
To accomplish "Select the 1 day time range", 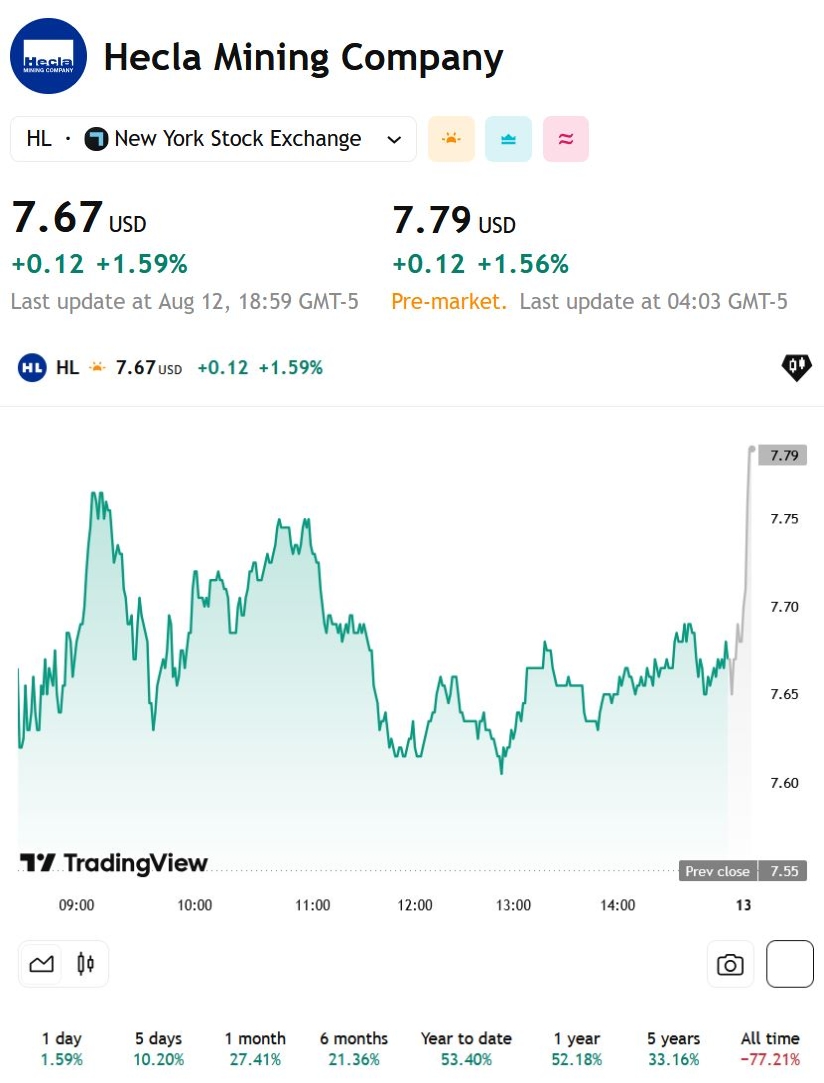I will [x=62, y=1048].
